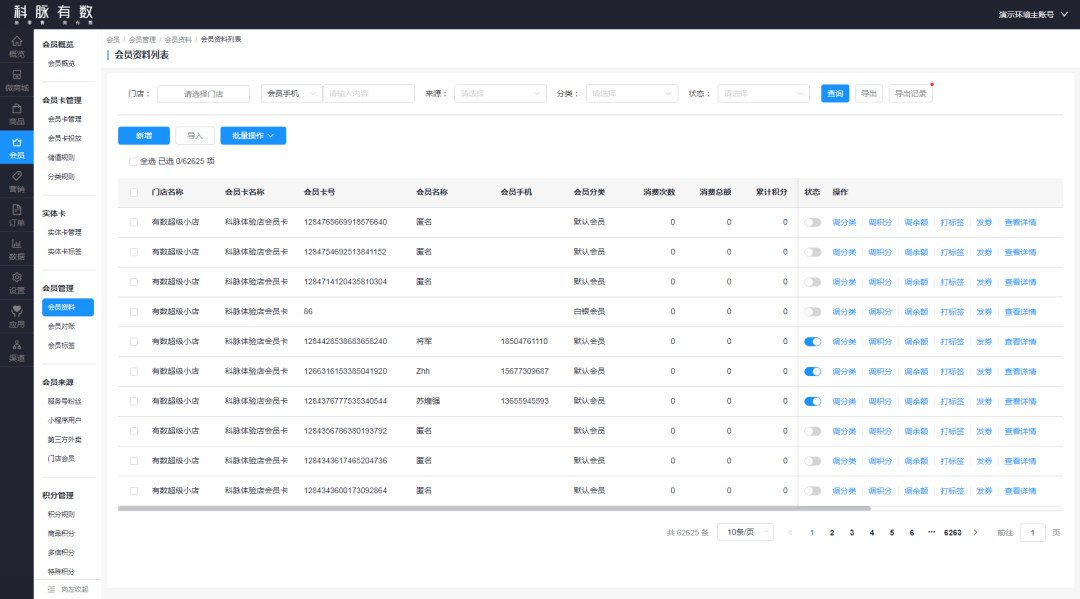The width and height of the screenshot is (1080, 599).
Task: Open the 会员手机 search type dropdown
Action: click(x=291, y=94)
